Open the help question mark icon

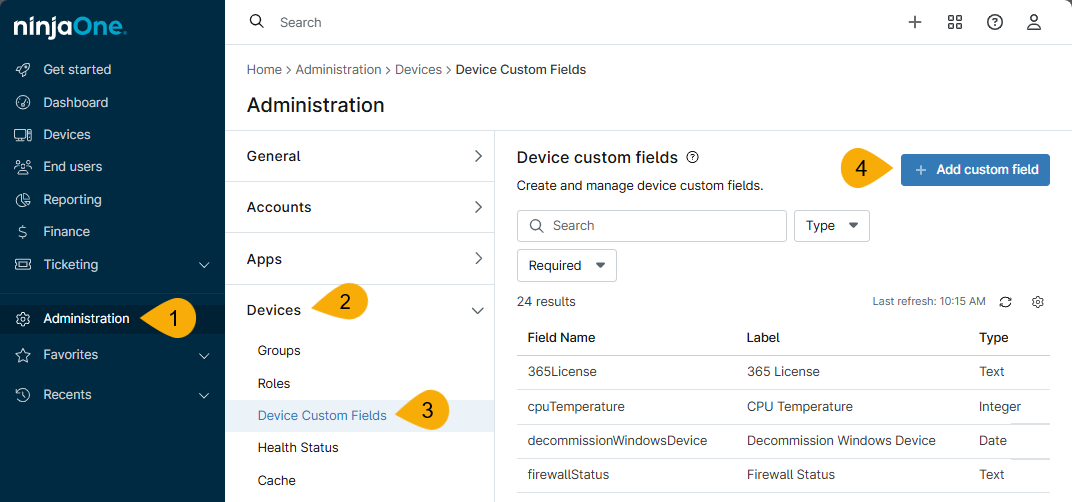994,22
